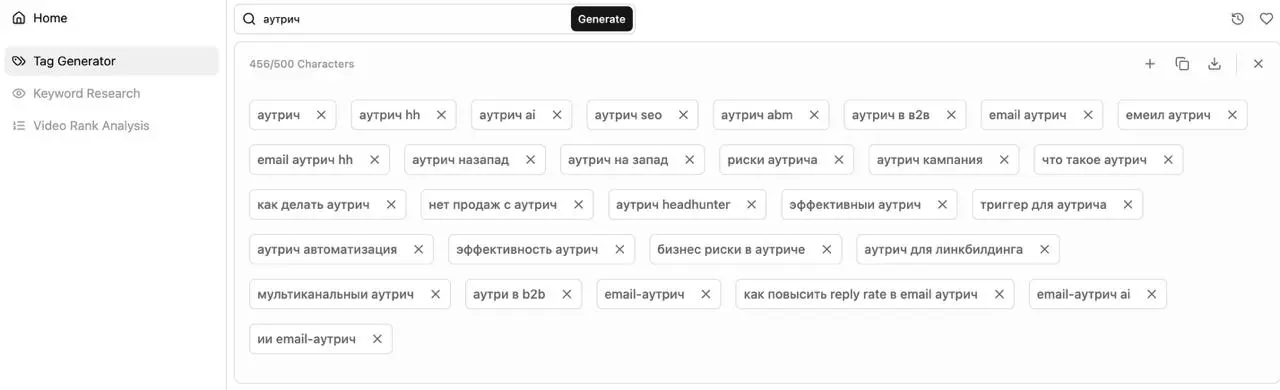The height and width of the screenshot is (390, 1280).
Task: Click tag text аутрич для линкбилдинга
Action: tap(943, 249)
